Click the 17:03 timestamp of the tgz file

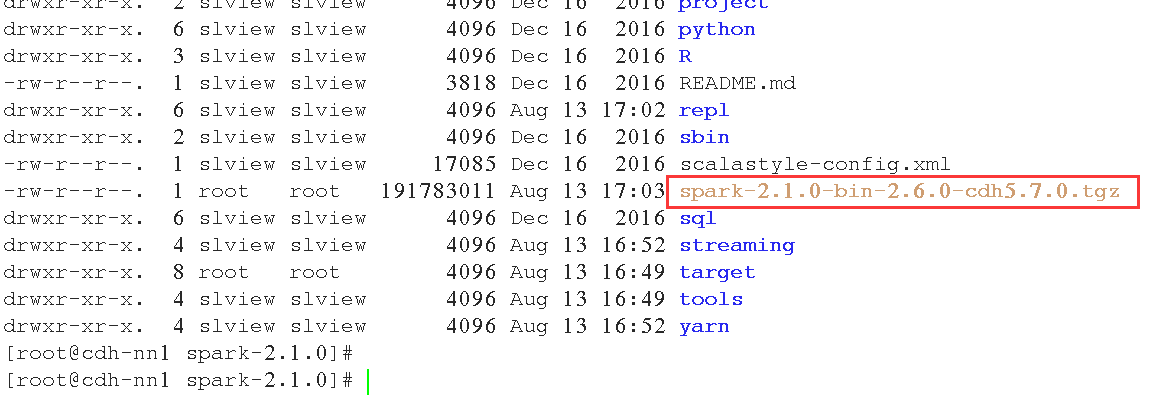tap(633, 192)
